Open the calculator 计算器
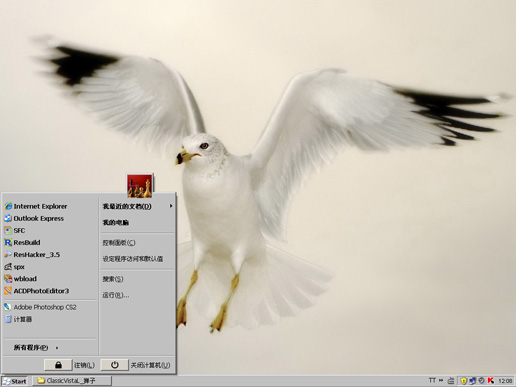516x387 pixels. coord(49,319)
